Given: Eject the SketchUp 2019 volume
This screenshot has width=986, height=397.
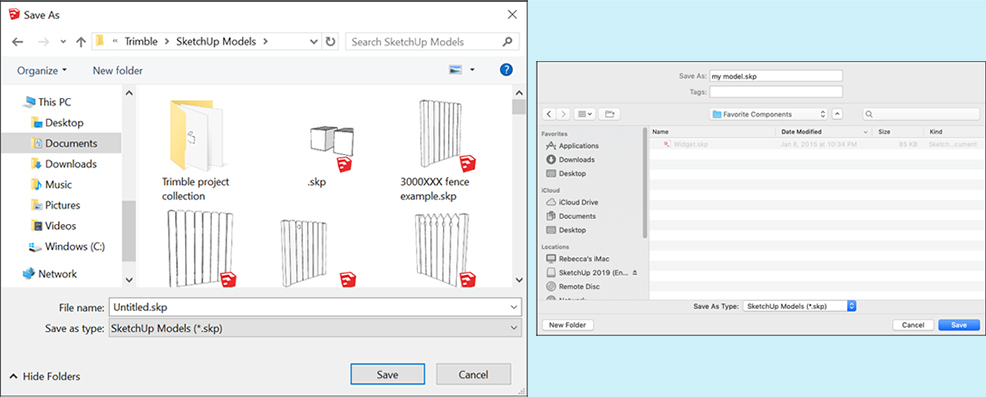Looking at the screenshot, I should point(634,272).
